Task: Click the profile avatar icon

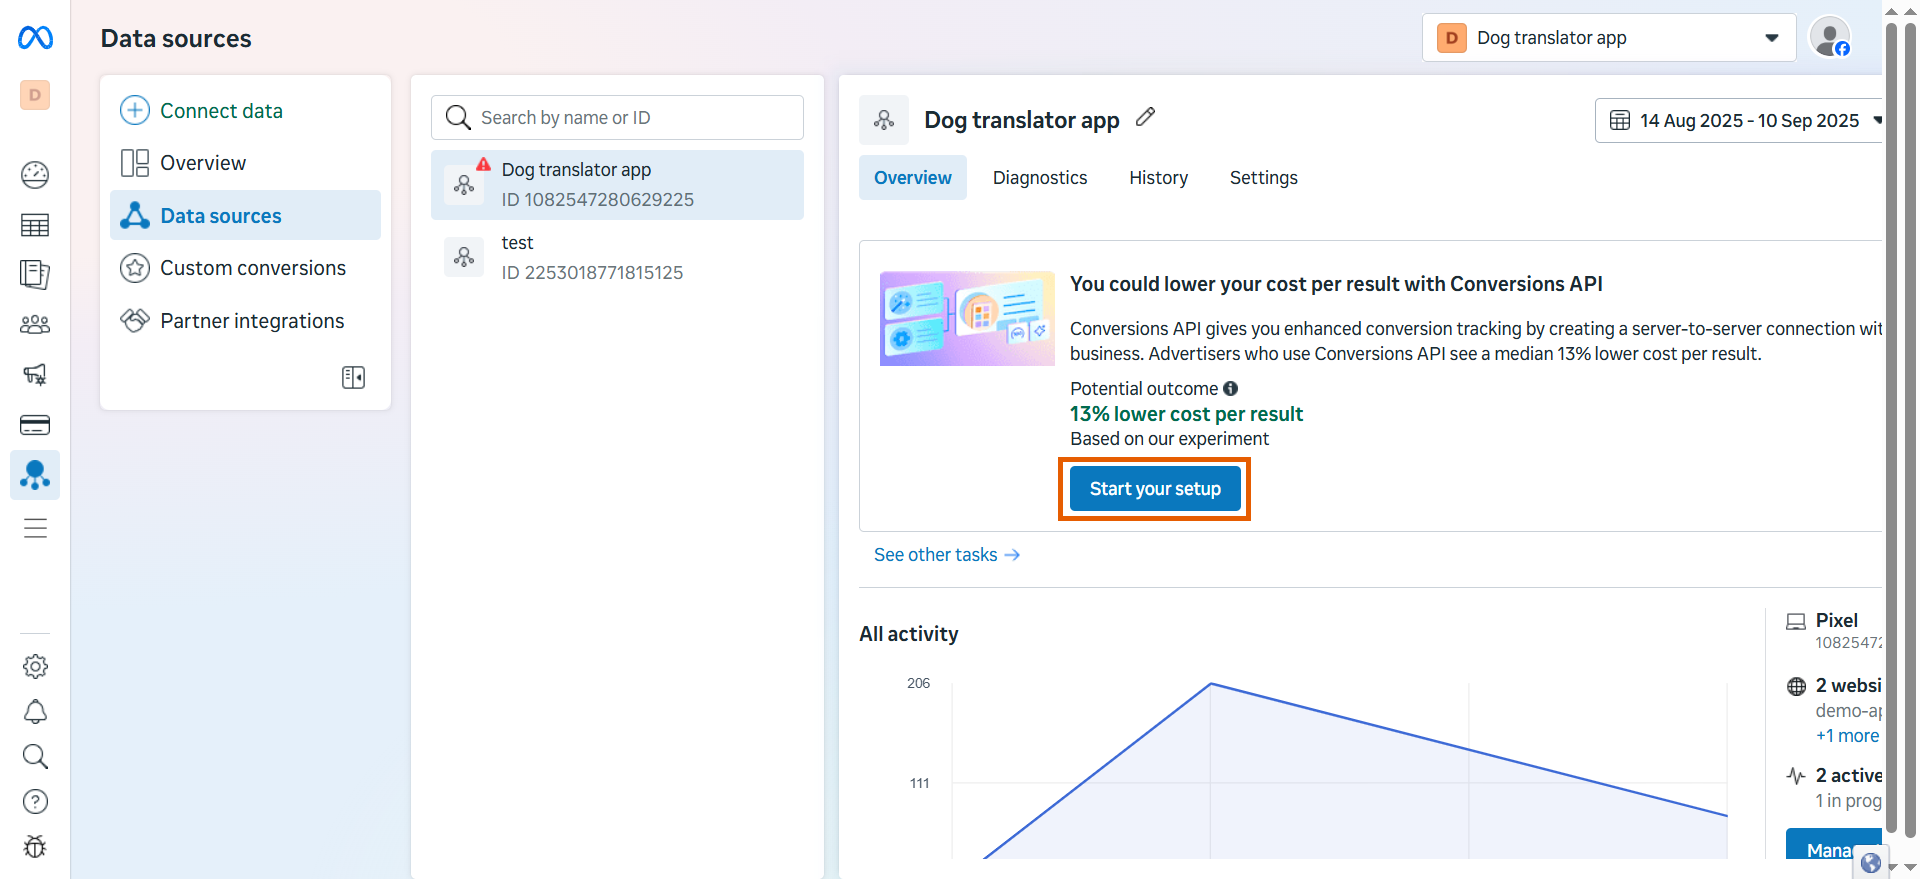Action: 1830,38
